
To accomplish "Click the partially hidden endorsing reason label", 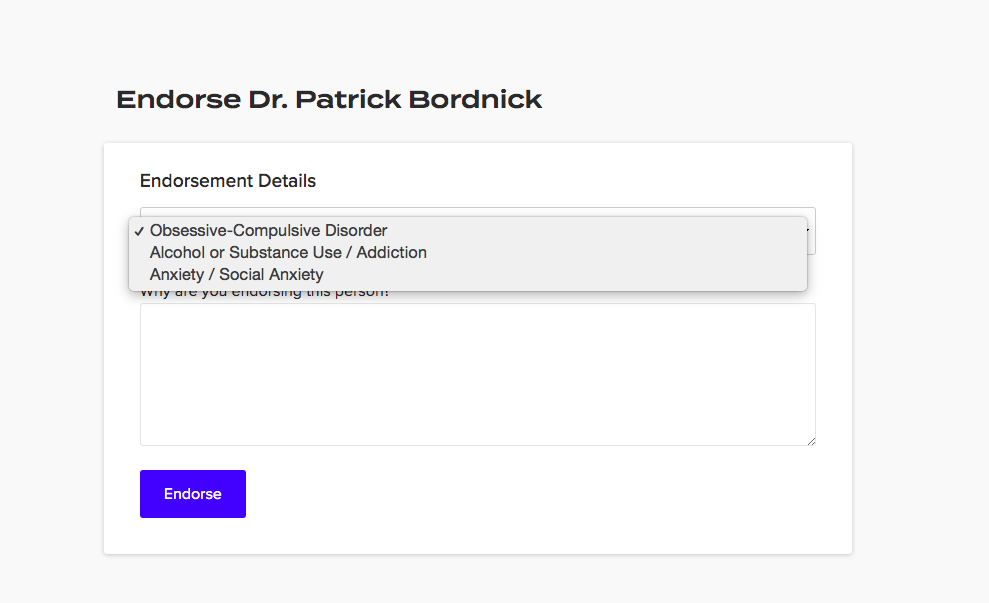I will click(265, 294).
